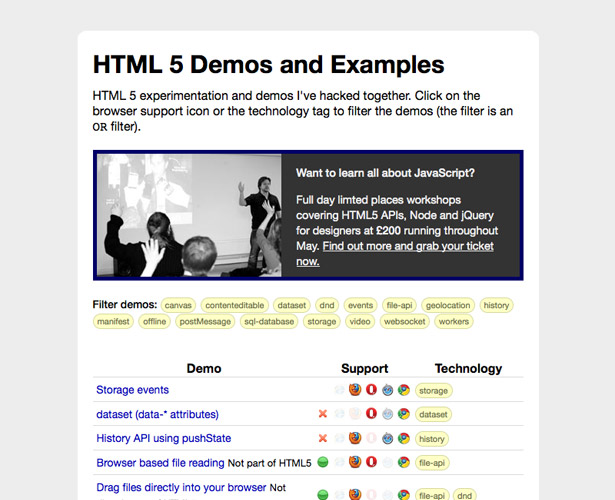Viewport: 615px width, 500px height.
Task: Filter demos by the manifest tag
Action: click(113, 321)
